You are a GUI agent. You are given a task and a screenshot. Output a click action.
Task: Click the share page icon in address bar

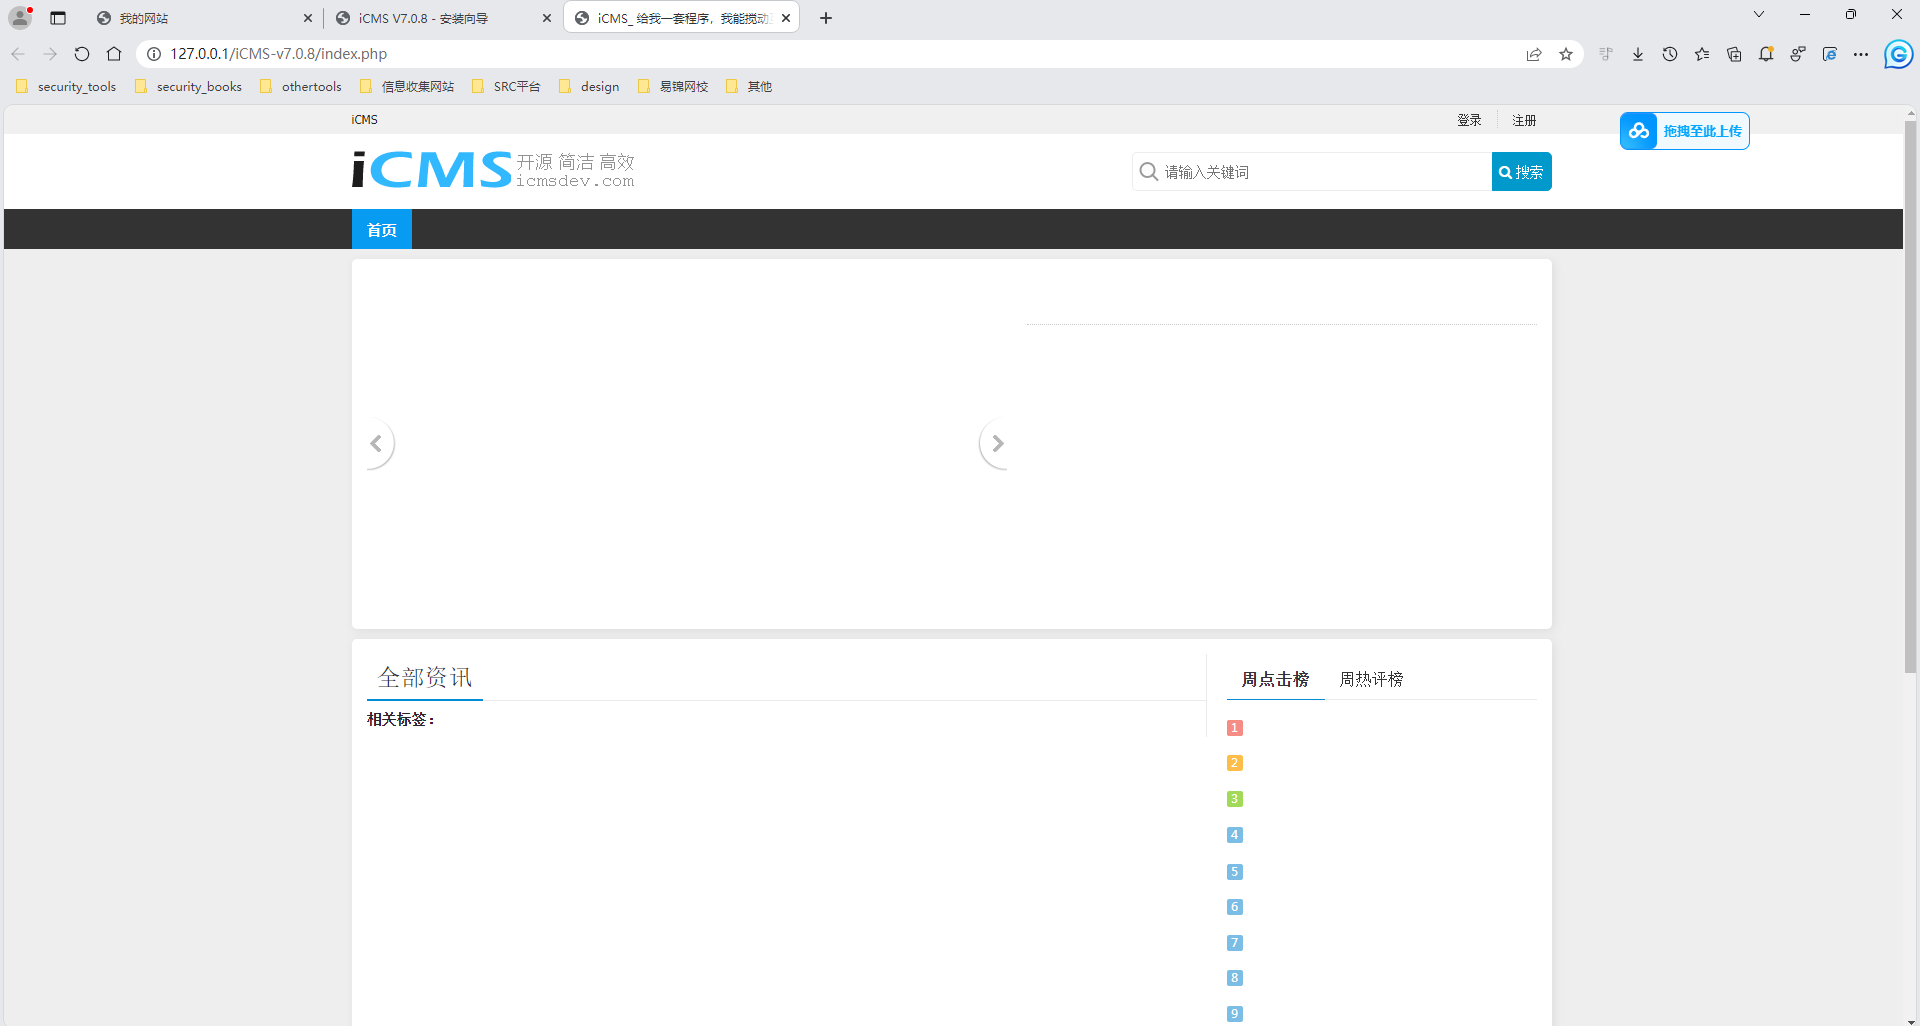1534,54
